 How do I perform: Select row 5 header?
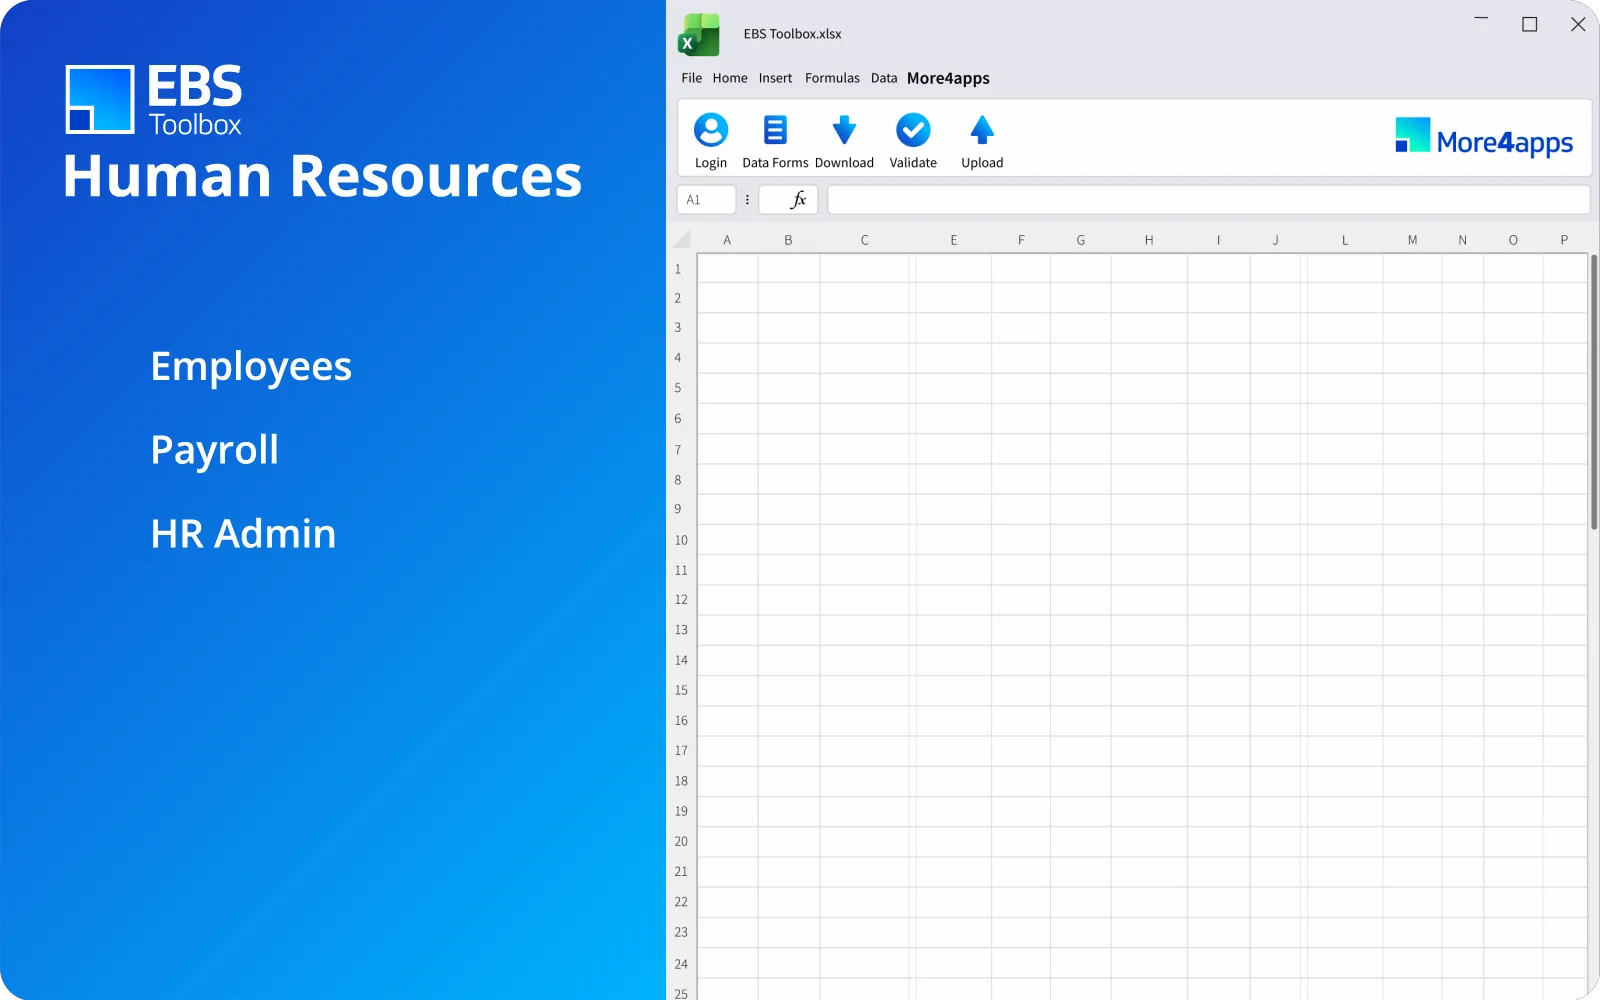coord(678,388)
